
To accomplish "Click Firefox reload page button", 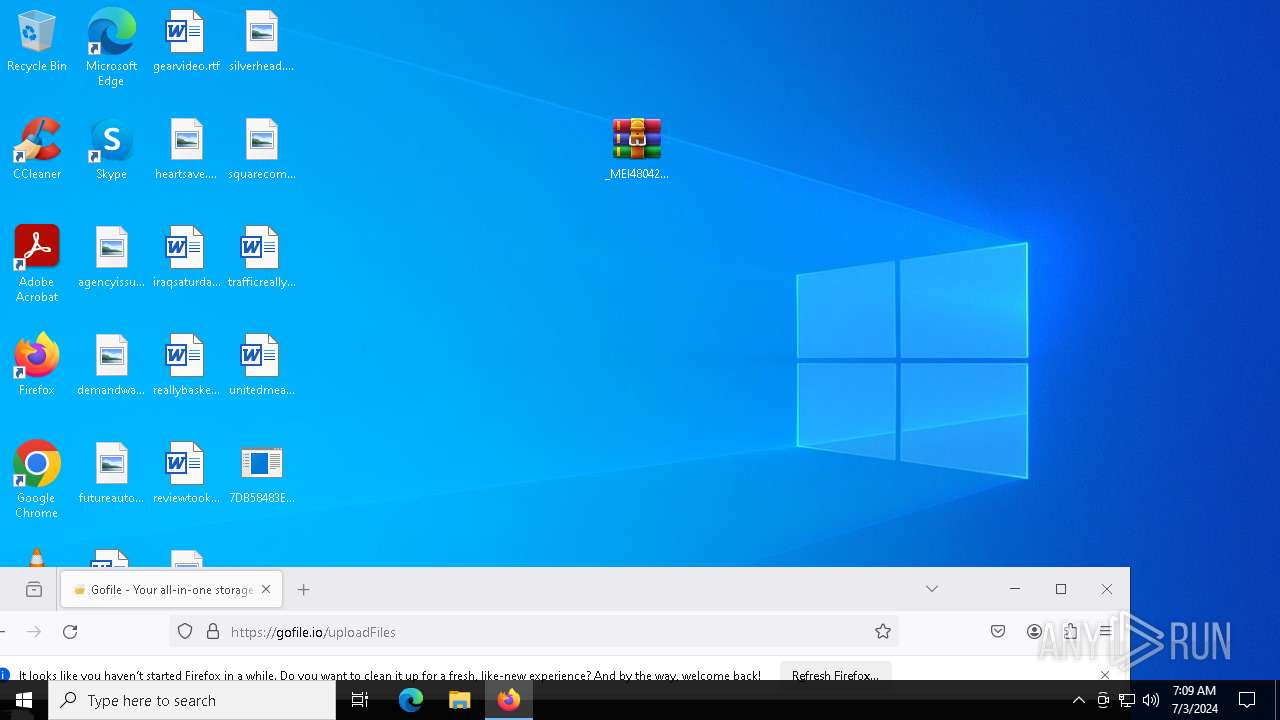I will pyautogui.click(x=70, y=632).
